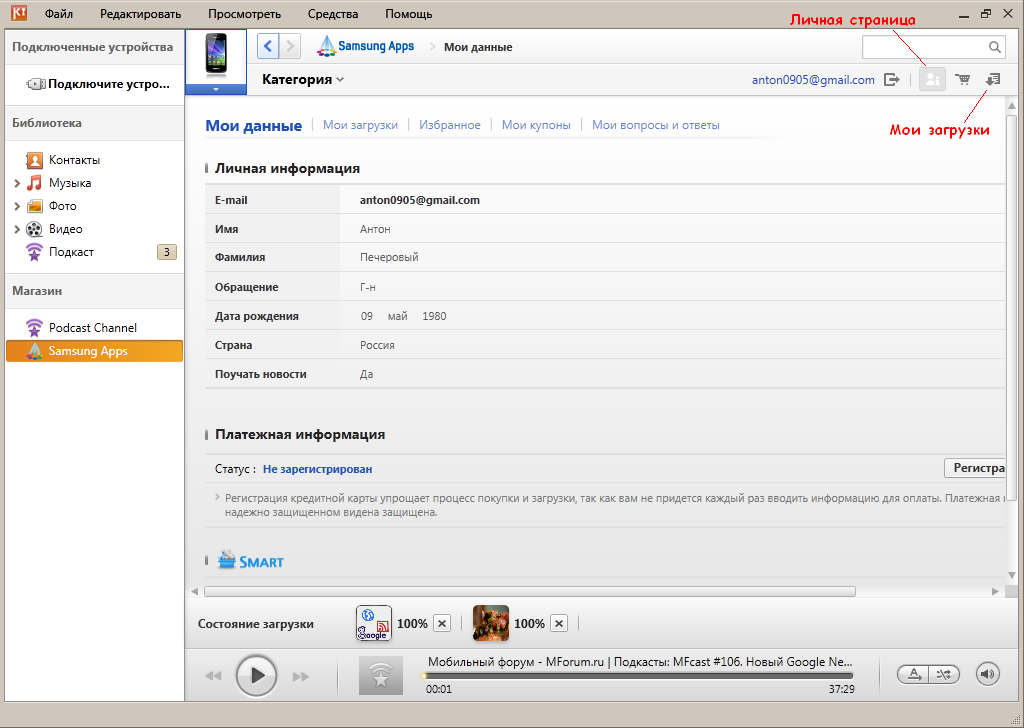This screenshot has height=728, width=1024.
Task: Go back with the left navigation arrow
Action: [268, 46]
